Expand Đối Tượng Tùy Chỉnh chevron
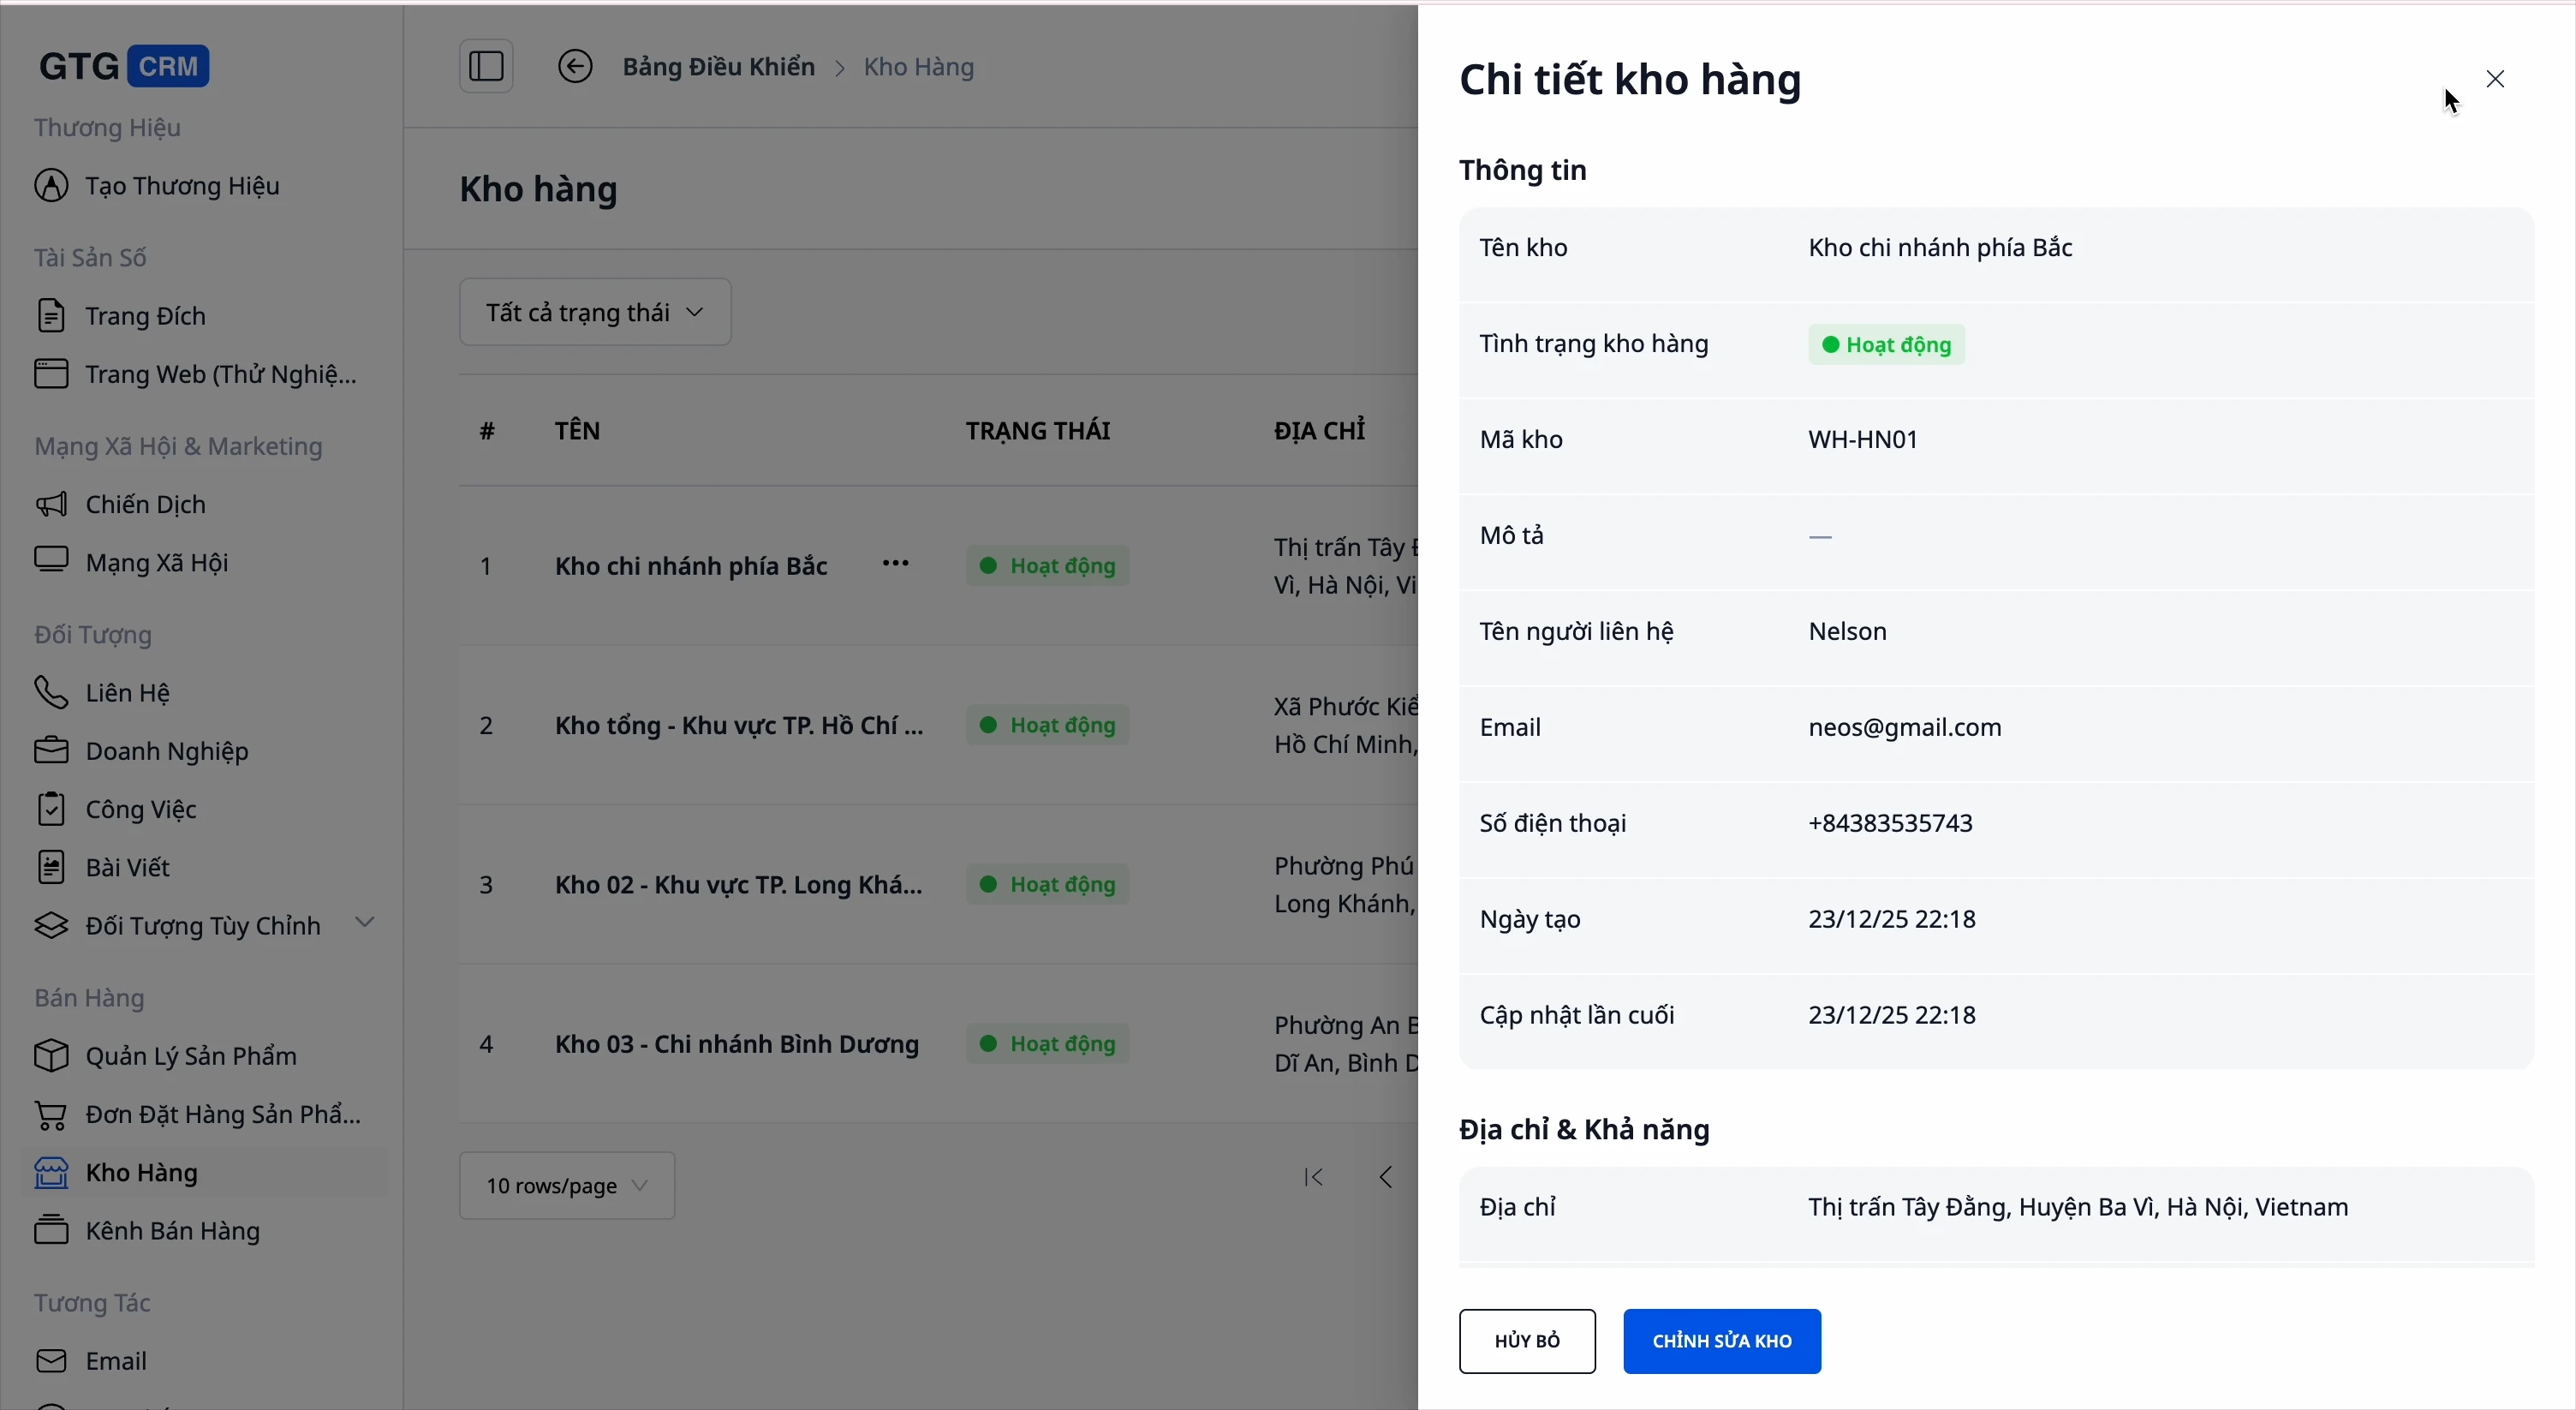The width and height of the screenshot is (2576, 1410). (365, 923)
